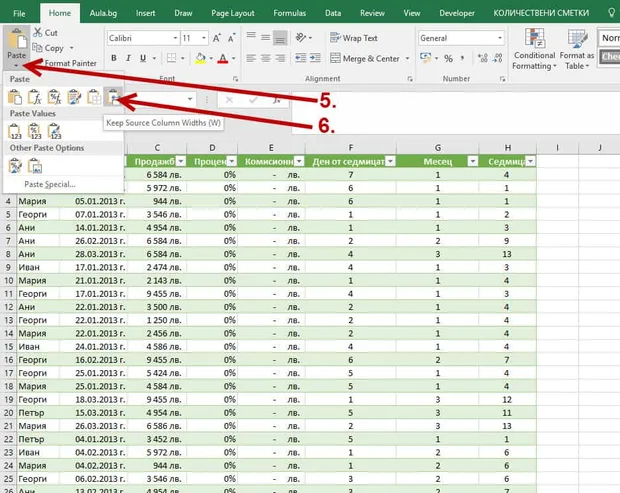Choose Paste Link option under Other Paste Options
The image size is (620, 493).
[34, 166]
